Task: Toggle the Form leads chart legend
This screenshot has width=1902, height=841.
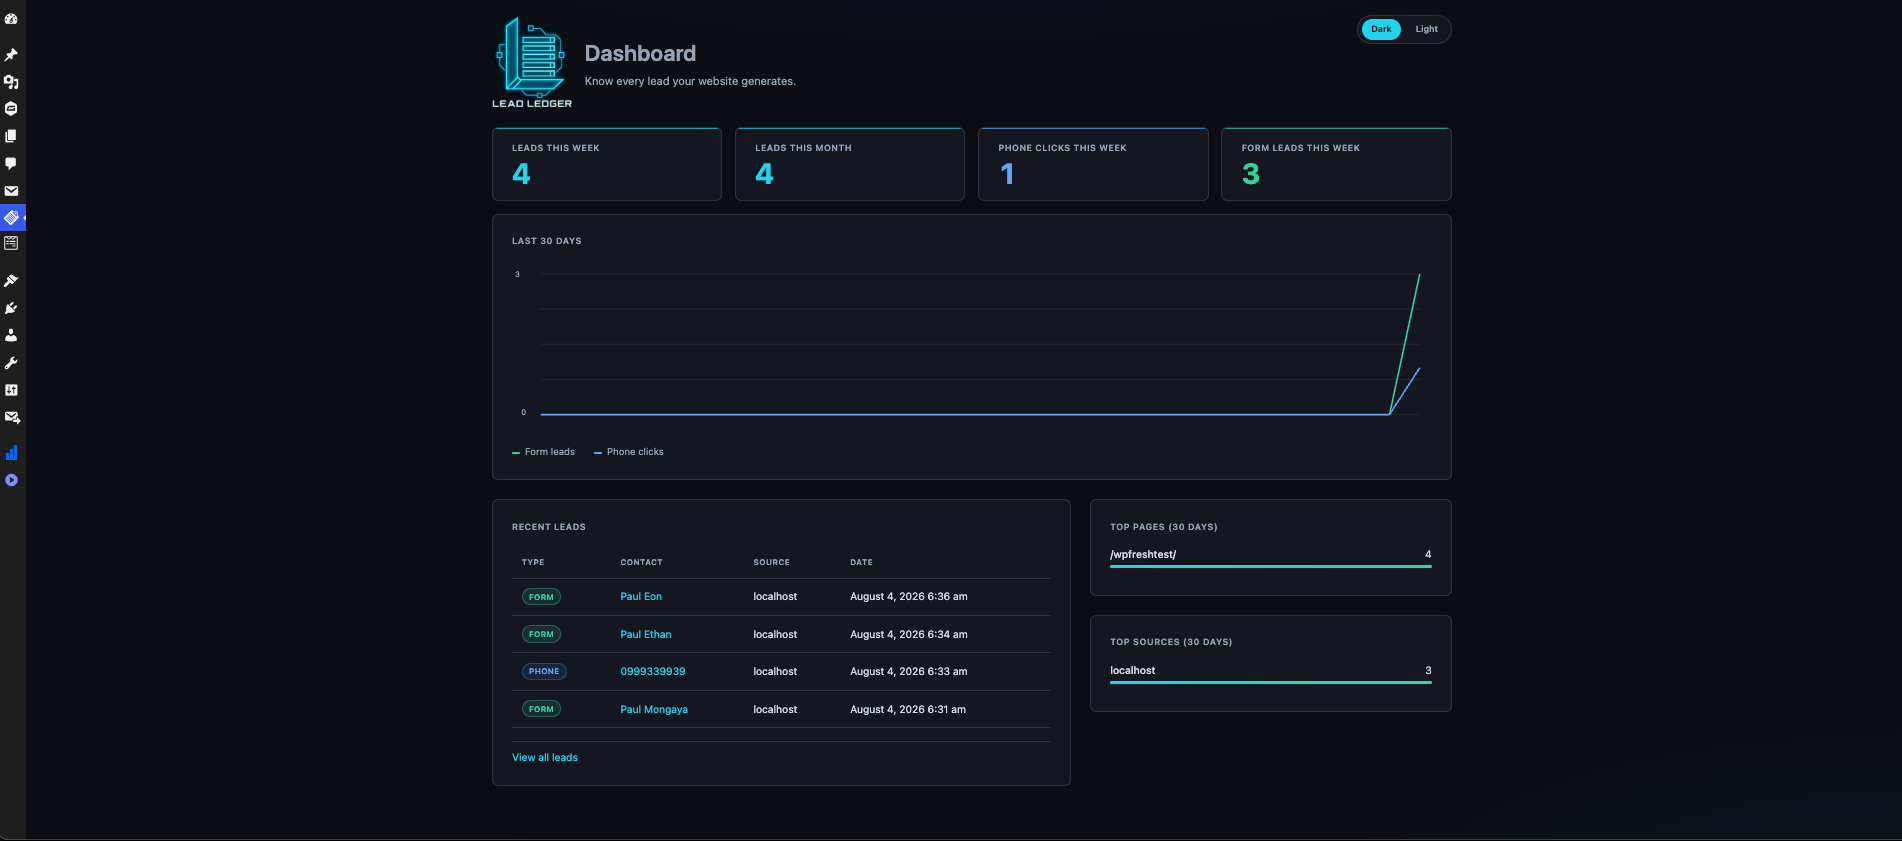Action: [543, 452]
